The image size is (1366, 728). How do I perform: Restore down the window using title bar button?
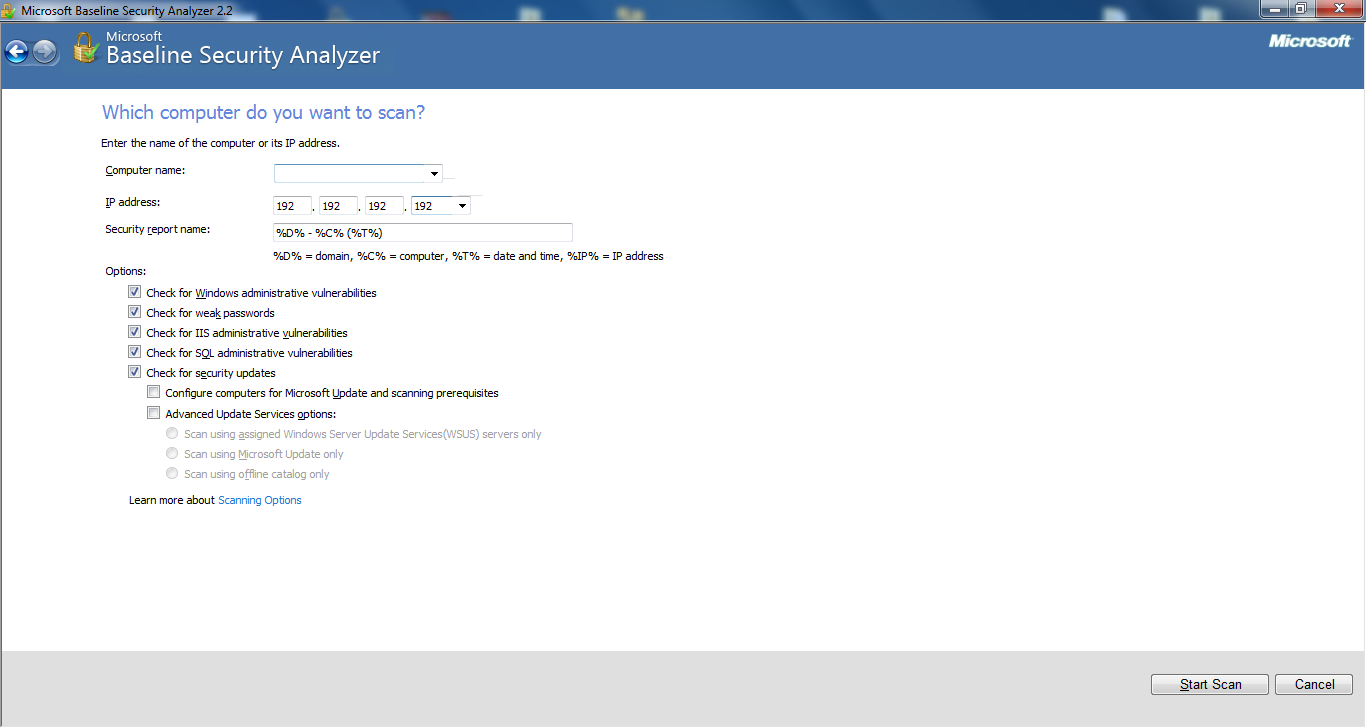tap(1300, 9)
